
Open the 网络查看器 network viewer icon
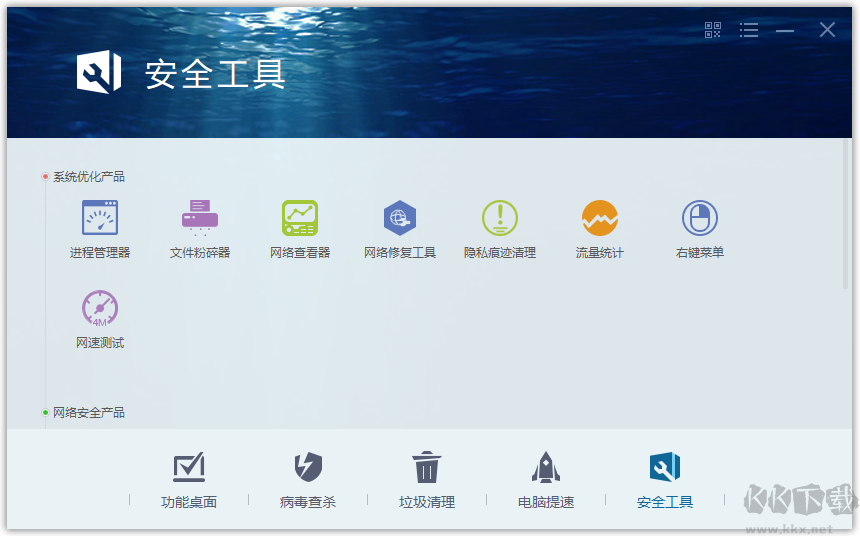pyautogui.click(x=299, y=218)
